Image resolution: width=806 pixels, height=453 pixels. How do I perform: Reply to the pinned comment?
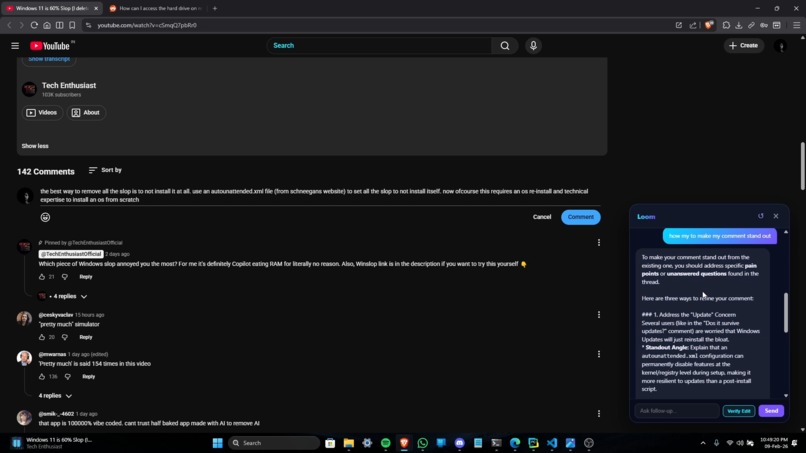(x=86, y=277)
